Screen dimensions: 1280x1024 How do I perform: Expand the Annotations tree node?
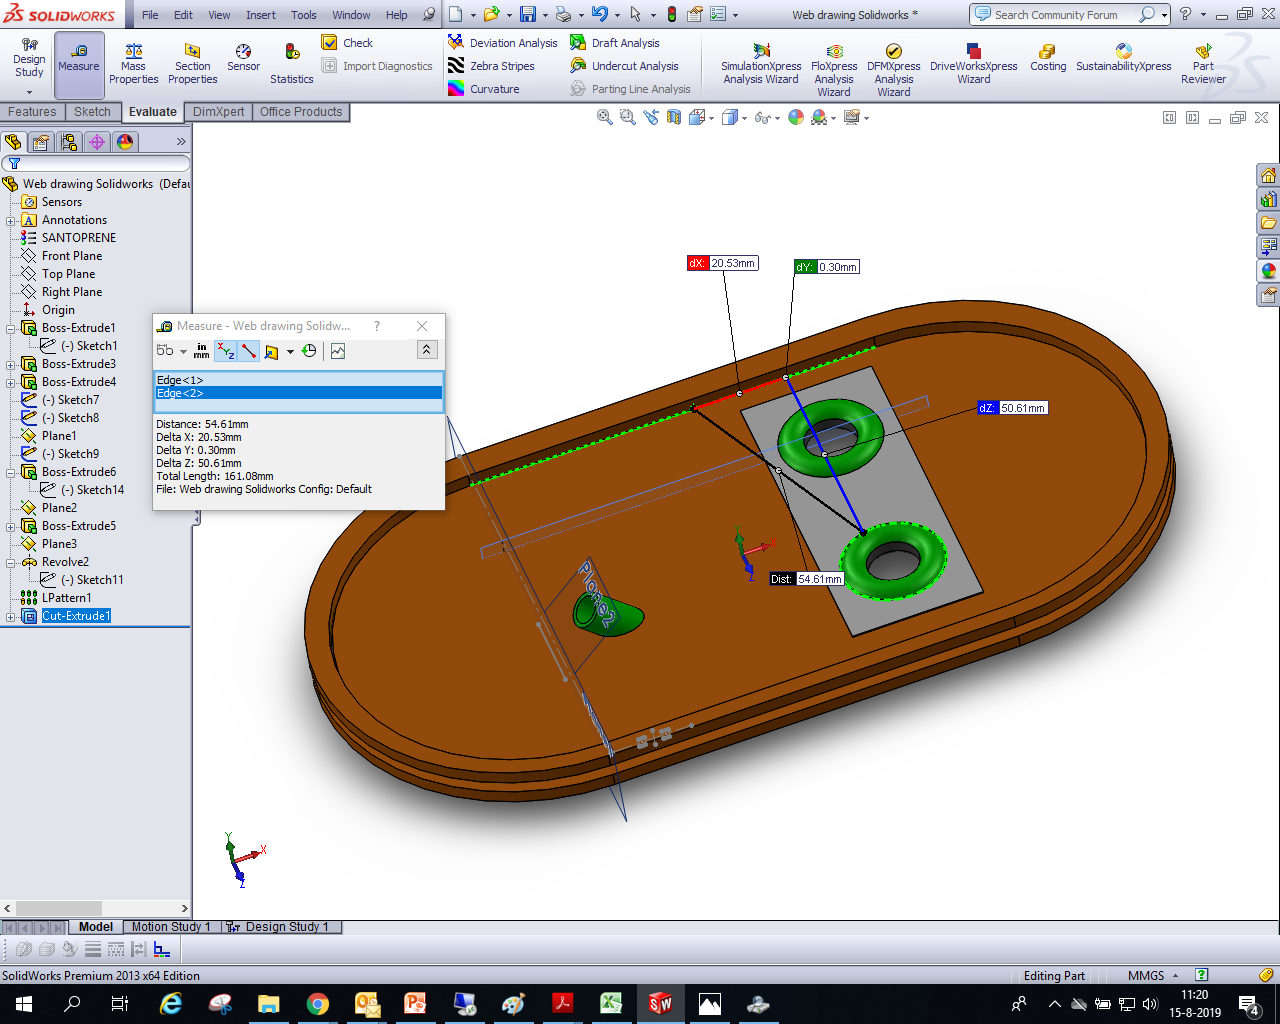pos(11,220)
